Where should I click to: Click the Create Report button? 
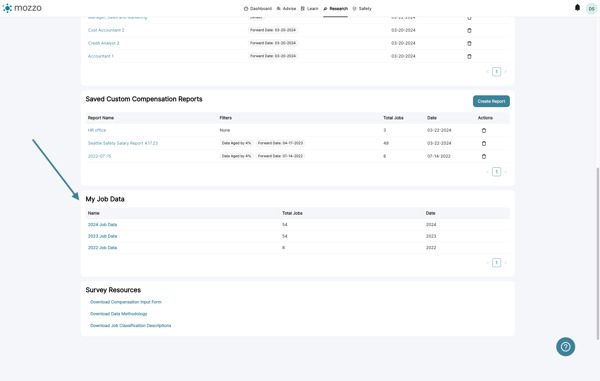point(491,101)
